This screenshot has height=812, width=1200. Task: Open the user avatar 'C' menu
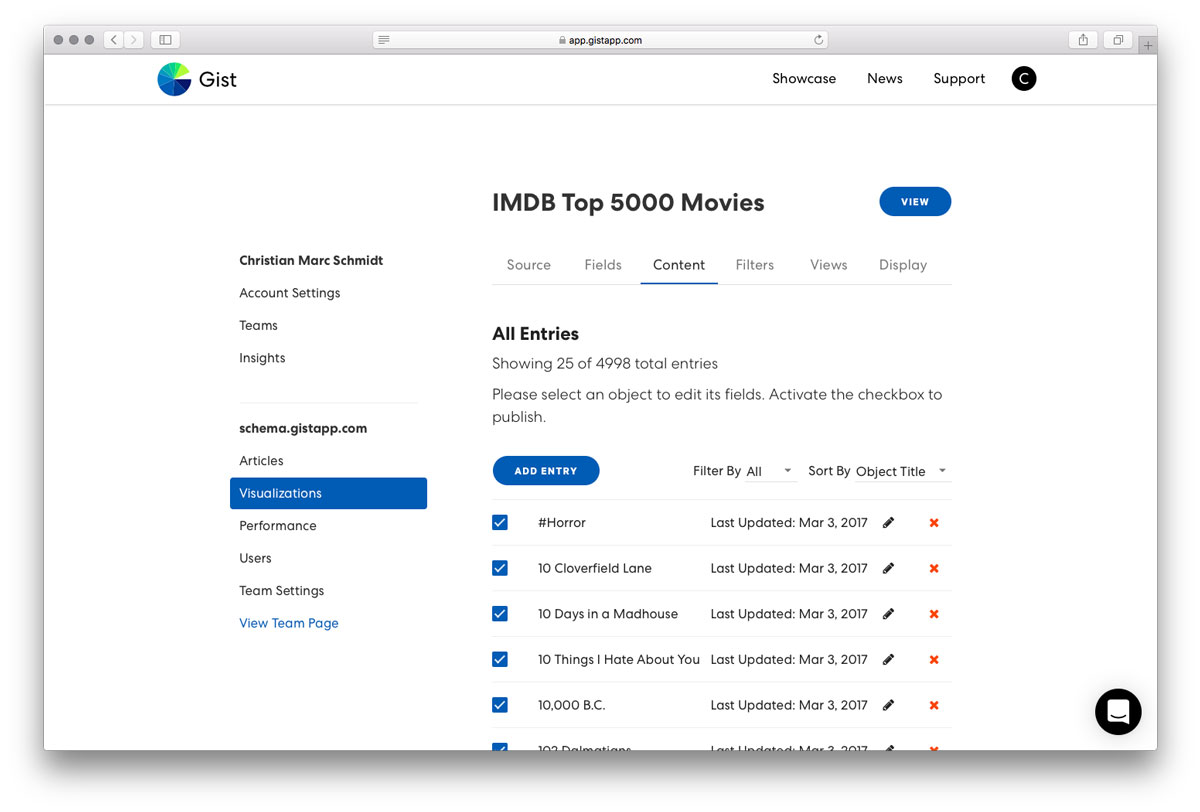tap(1024, 79)
